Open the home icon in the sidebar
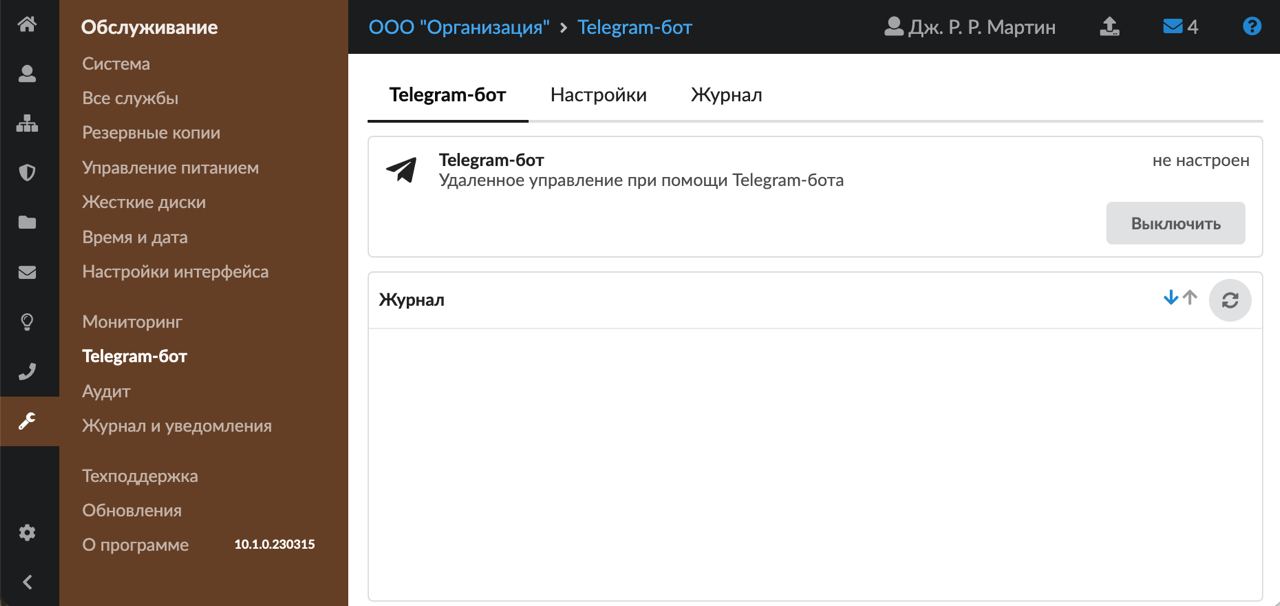This screenshot has height=606, width=1280. point(27,23)
